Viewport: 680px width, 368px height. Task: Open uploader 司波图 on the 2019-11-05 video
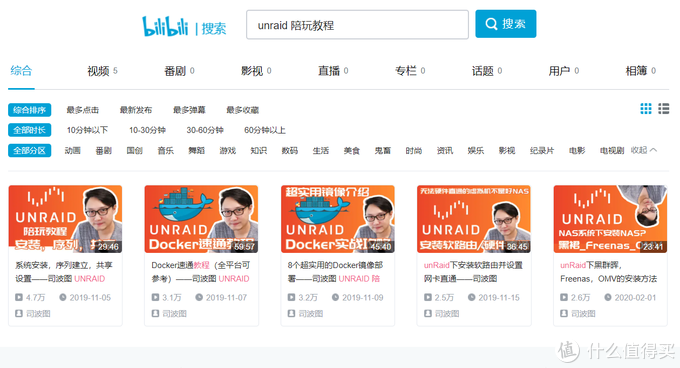(x=38, y=313)
